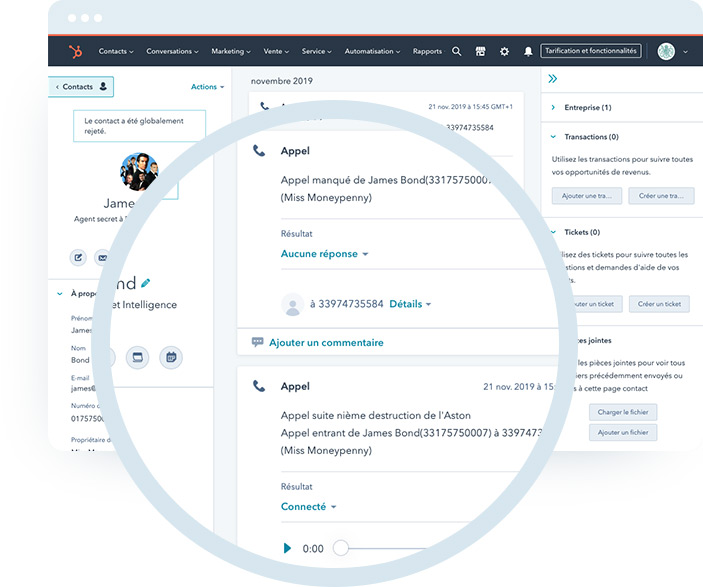The image size is (703, 587).
Task: Click the account avatar in navbar
Action: point(666,52)
